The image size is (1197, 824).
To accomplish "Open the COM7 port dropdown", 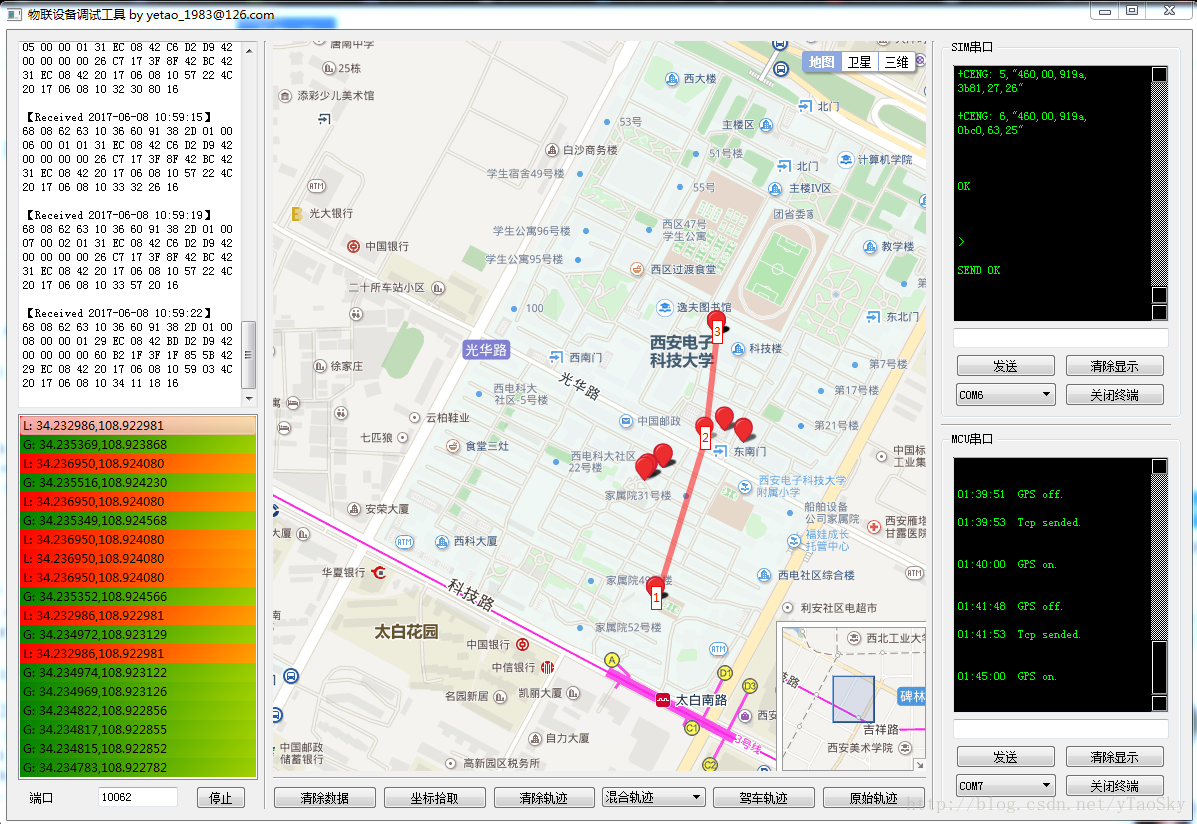I will [x=1006, y=786].
